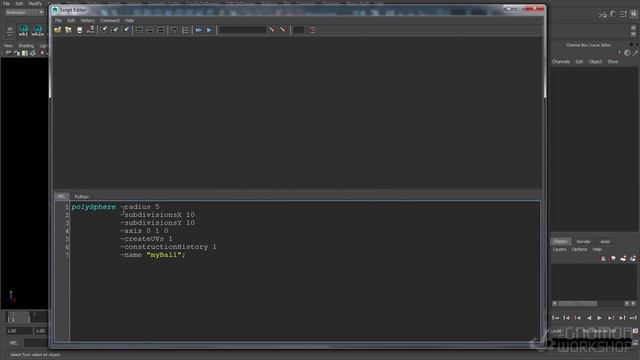Click the "-createUVs 1" line
640x360 pixels.
(x=146, y=239)
